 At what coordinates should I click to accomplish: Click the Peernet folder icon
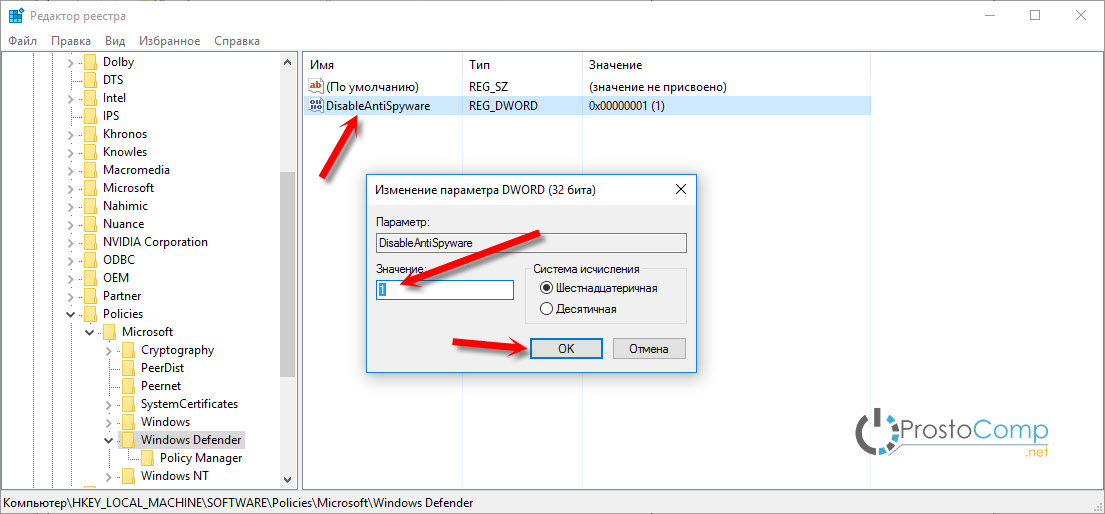128,386
